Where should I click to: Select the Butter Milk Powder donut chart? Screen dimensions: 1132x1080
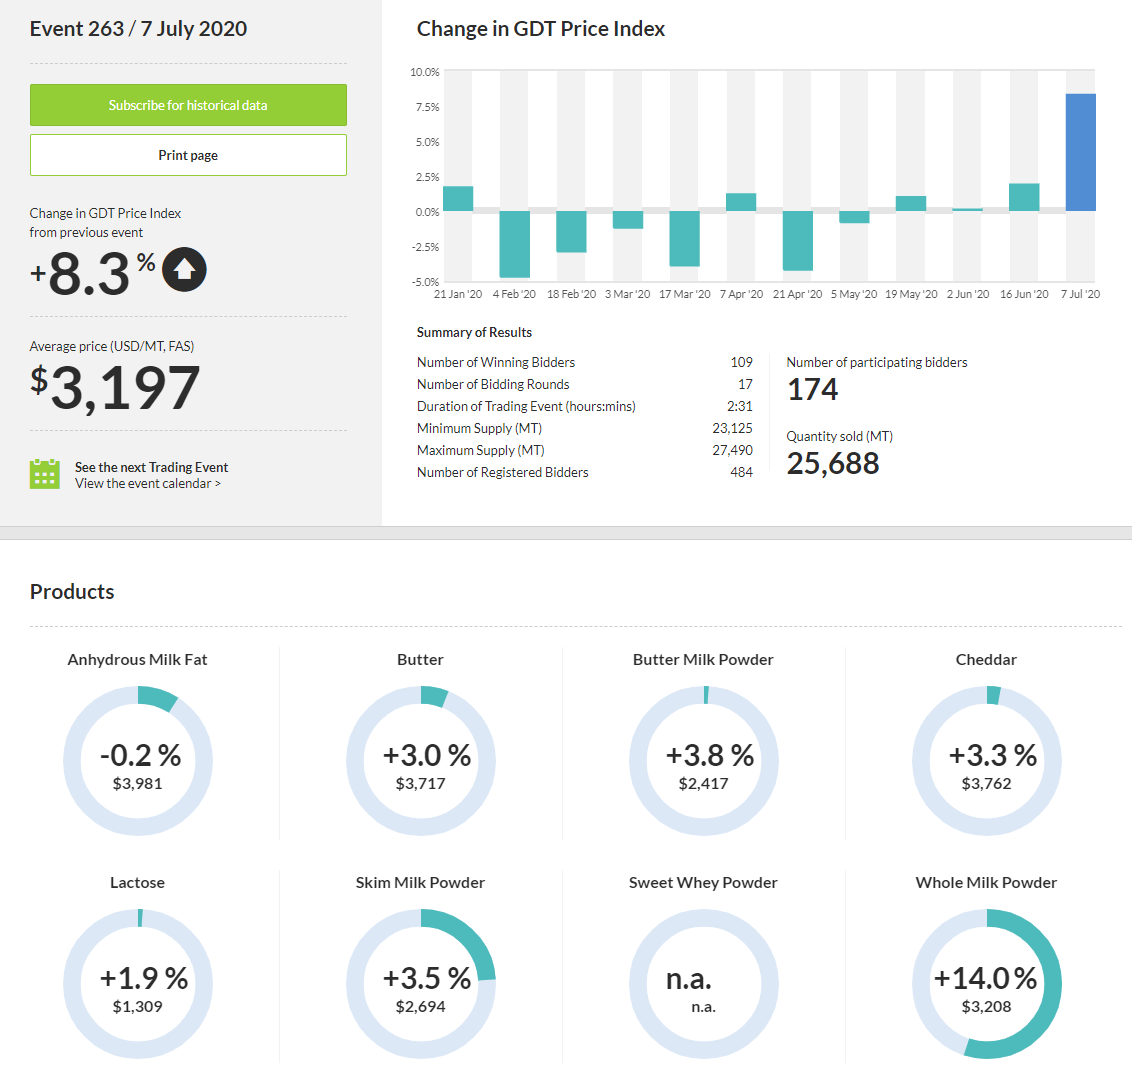(704, 762)
